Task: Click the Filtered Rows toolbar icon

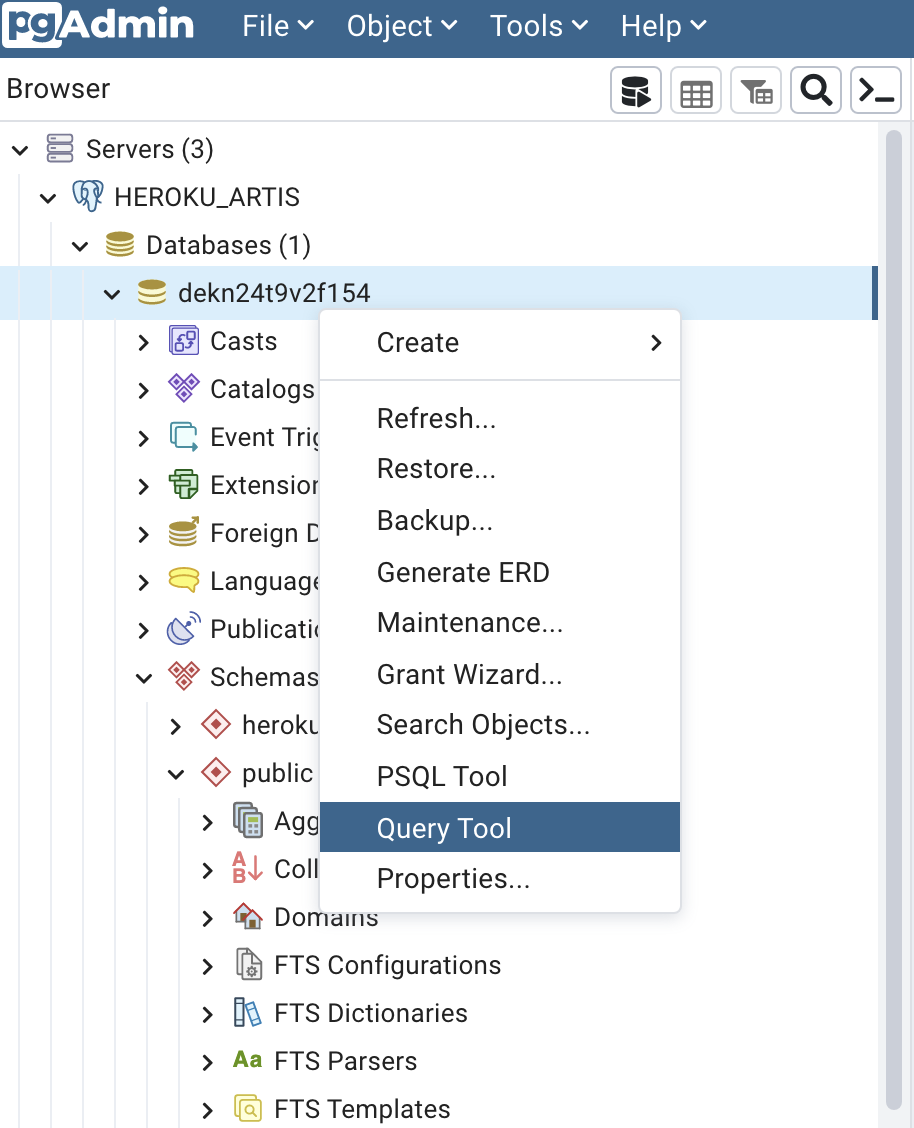Action: (756, 91)
